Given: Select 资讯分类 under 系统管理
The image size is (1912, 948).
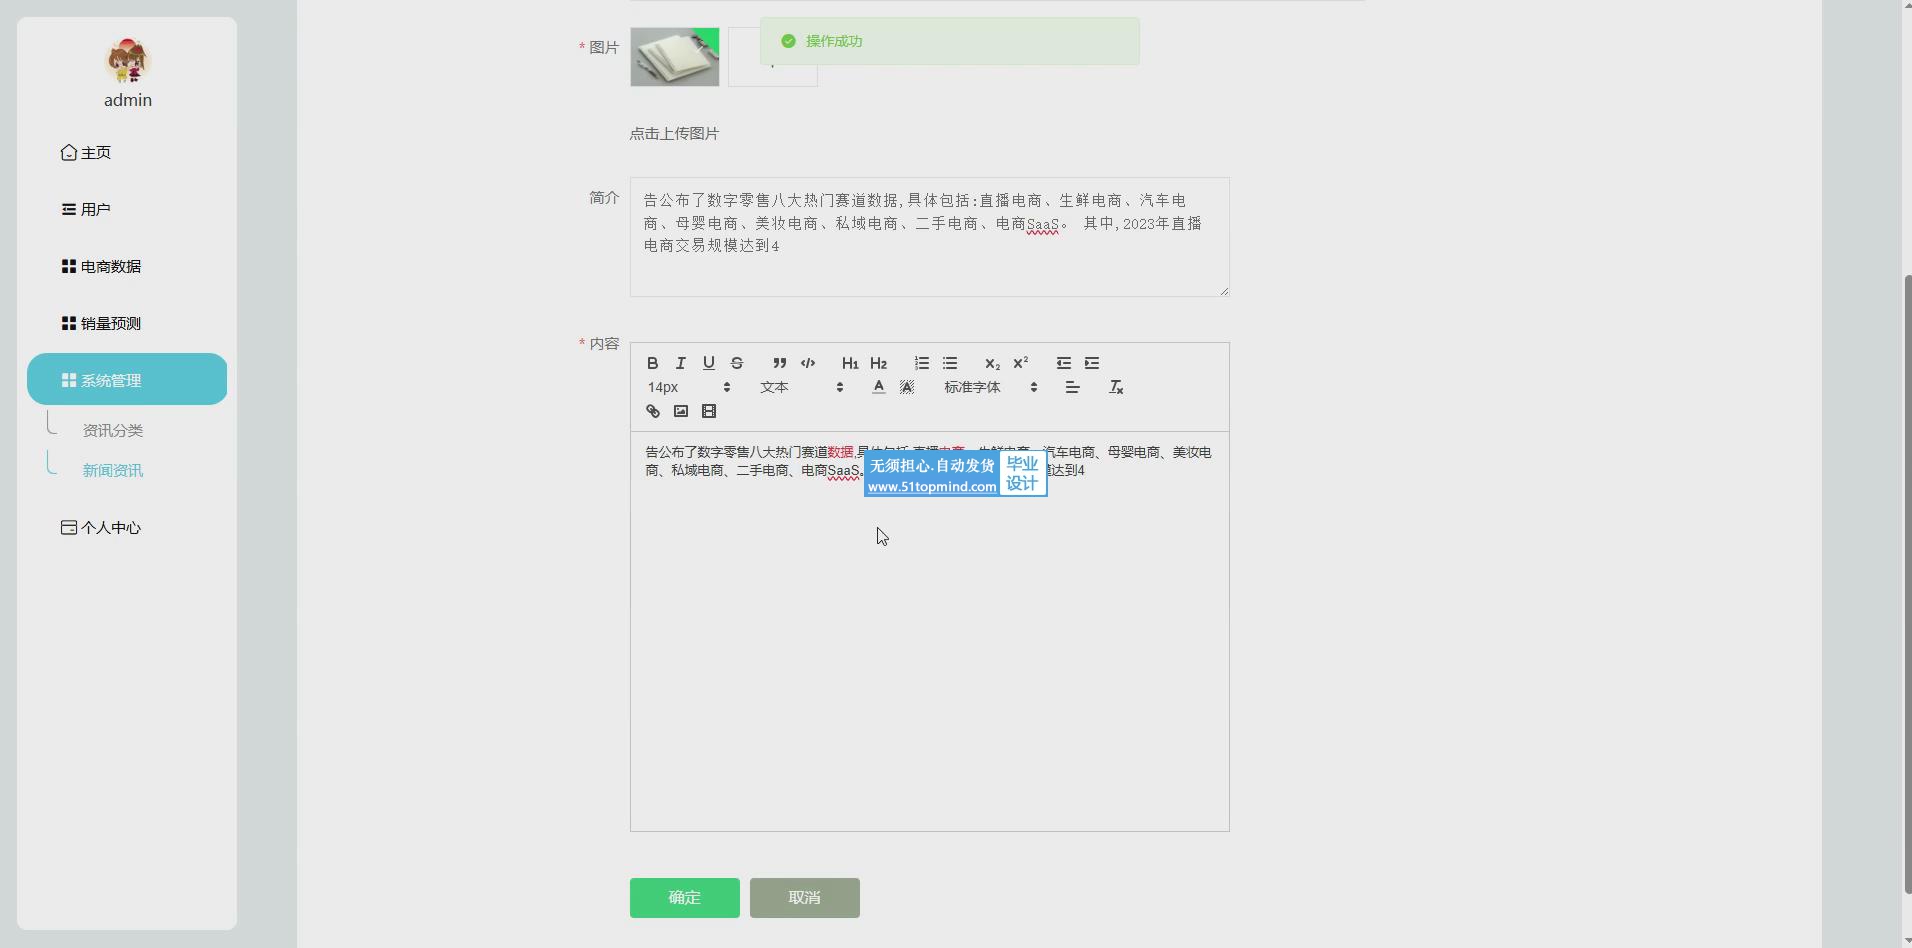Looking at the screenshot, I should [x=113, y=431].
